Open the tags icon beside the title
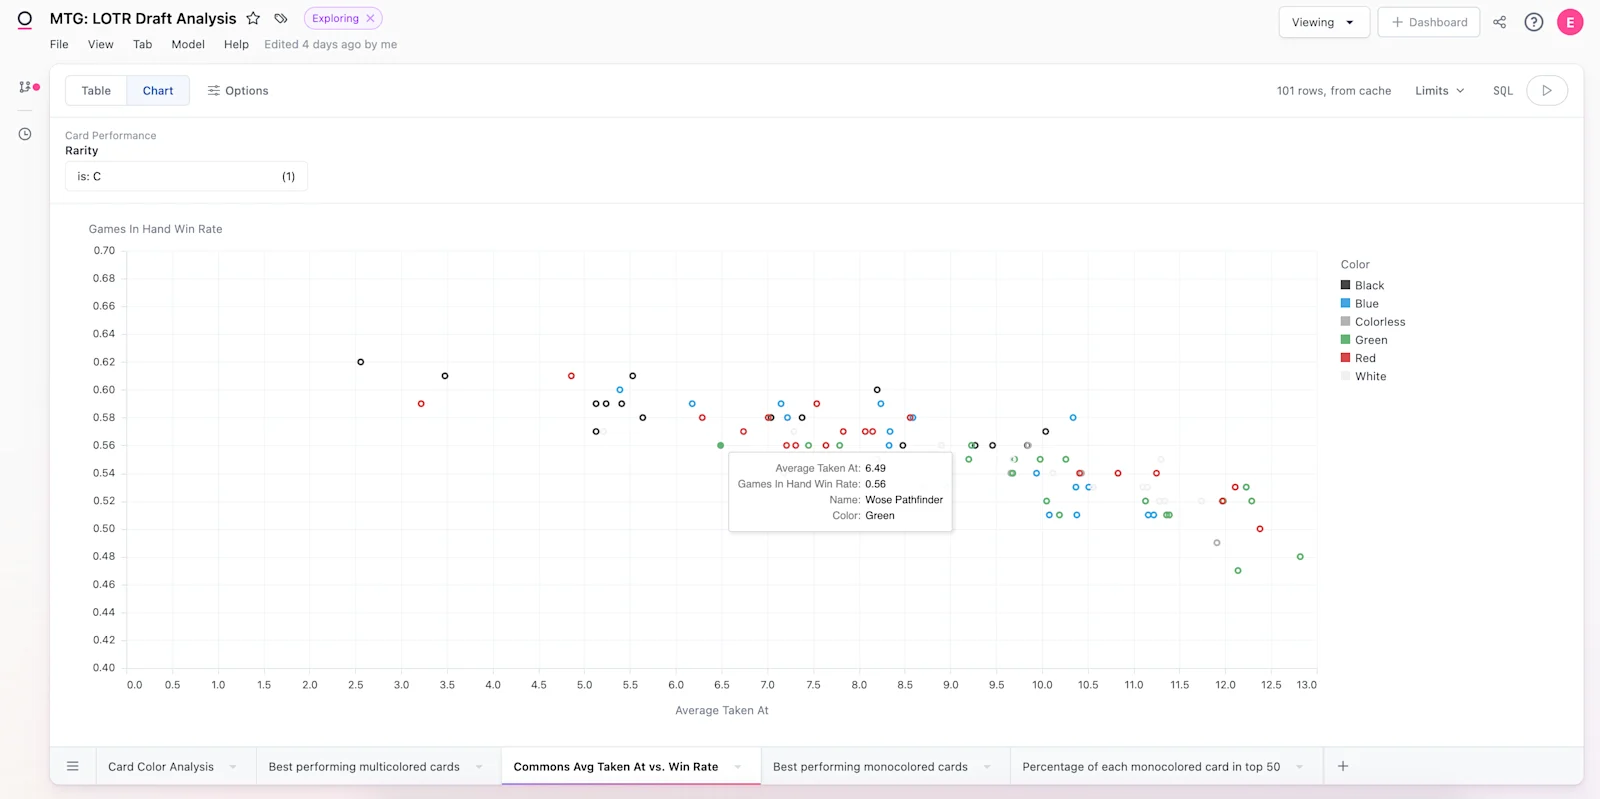This screenshot has width=1600, height=799. 281,18
